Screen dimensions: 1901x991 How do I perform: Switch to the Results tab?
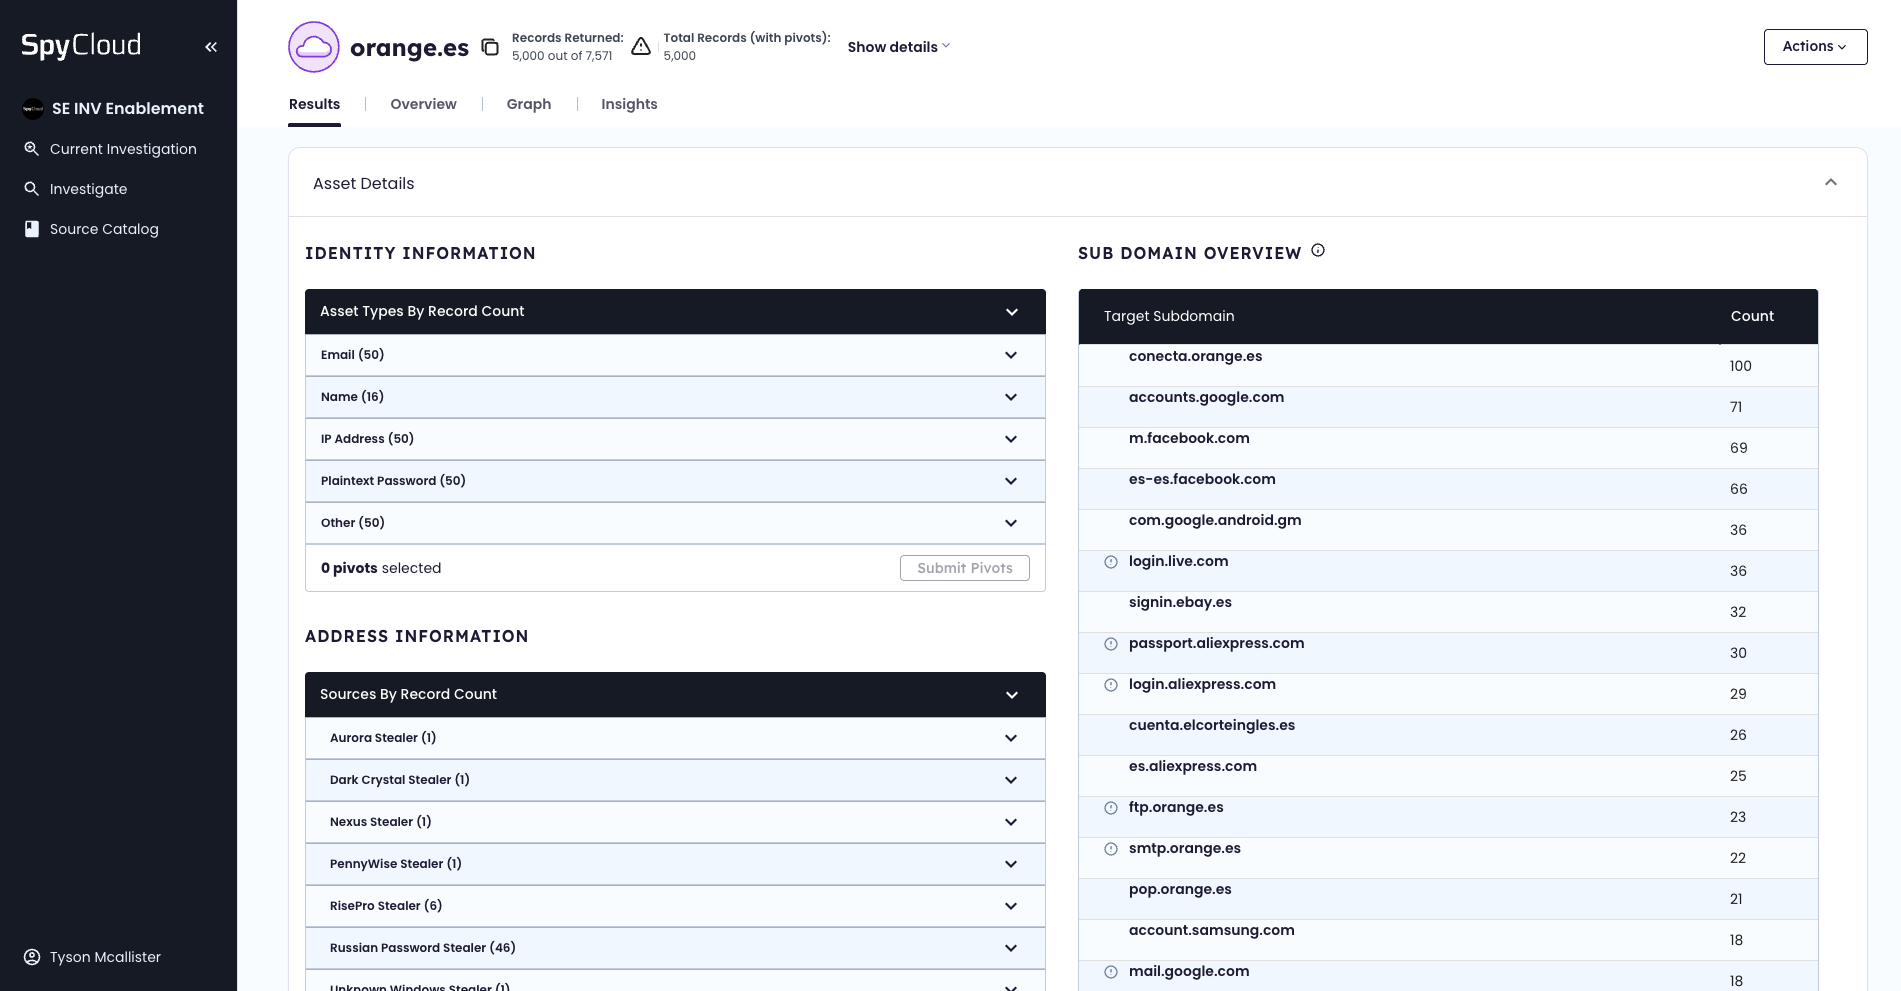click(314, 104)
